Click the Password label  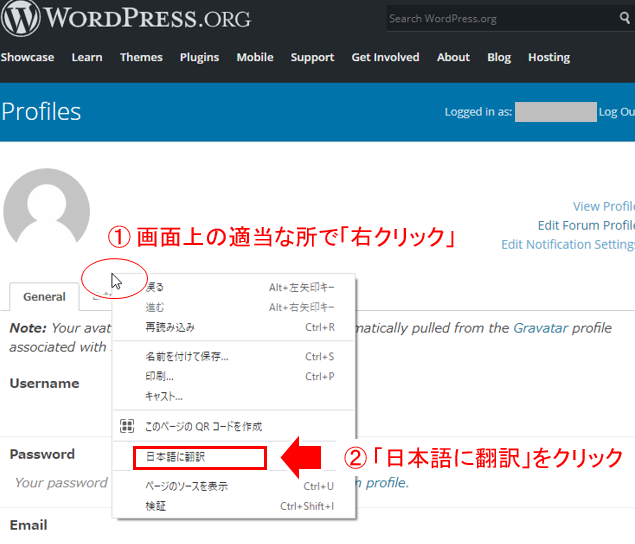click(42, 454)
